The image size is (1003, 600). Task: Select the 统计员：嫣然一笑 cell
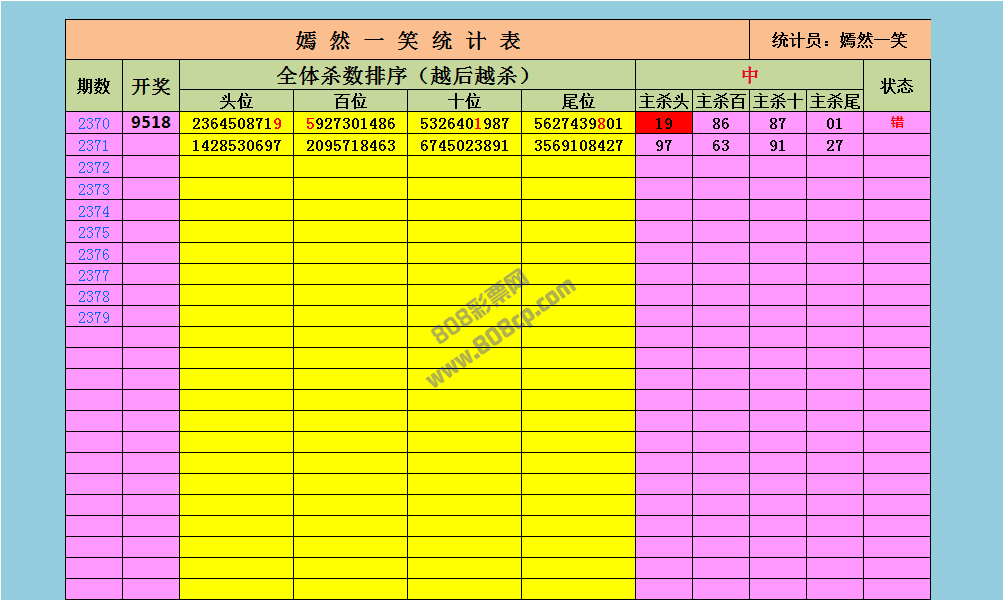pos(840,41)
